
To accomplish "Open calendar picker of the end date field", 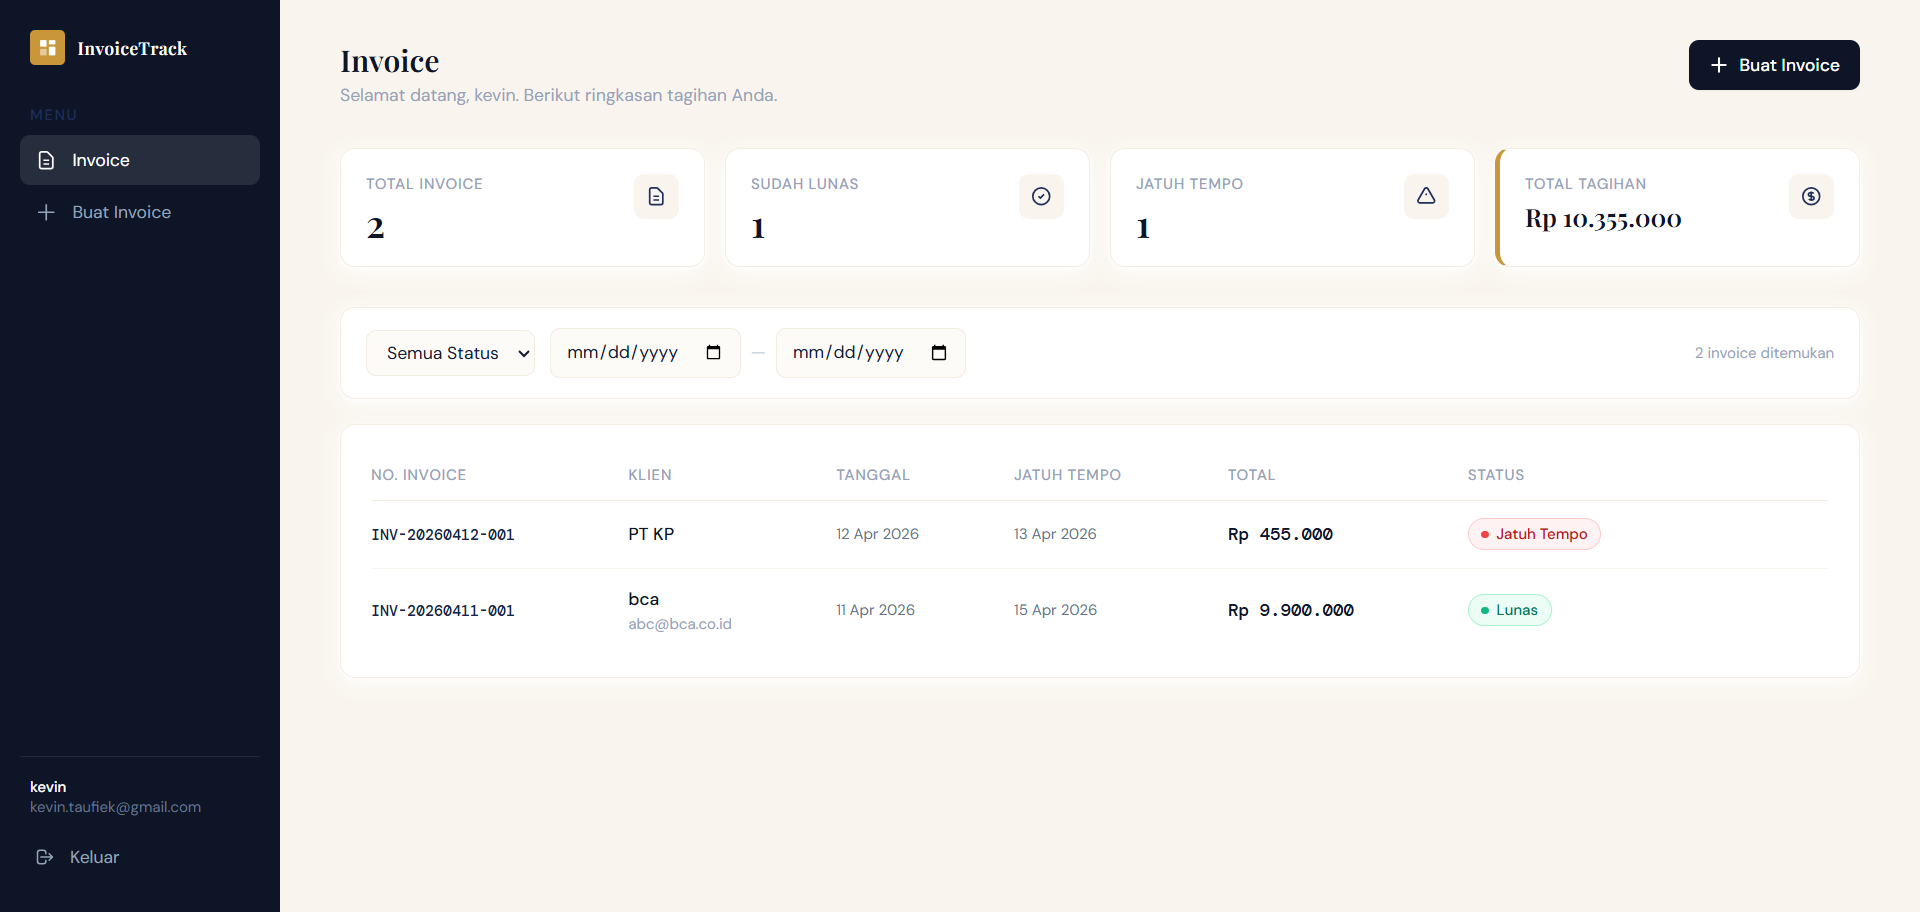I will pyautogui.click(x=939, y=352).
